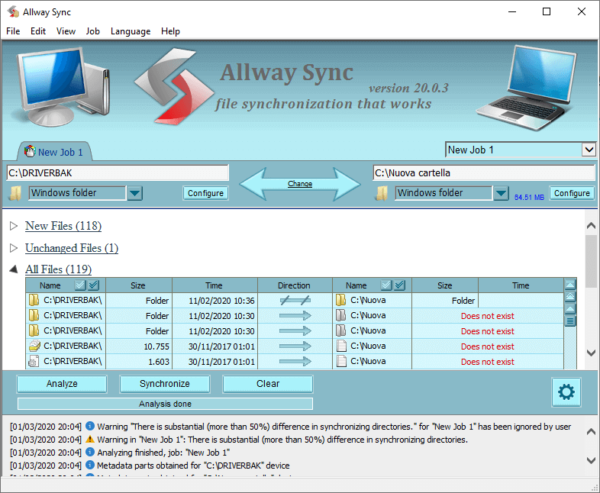This screenshot has width=600, height=493.
Task: Expand the Unchanged Files (1) section triangle
Action: tap(14, 248)
